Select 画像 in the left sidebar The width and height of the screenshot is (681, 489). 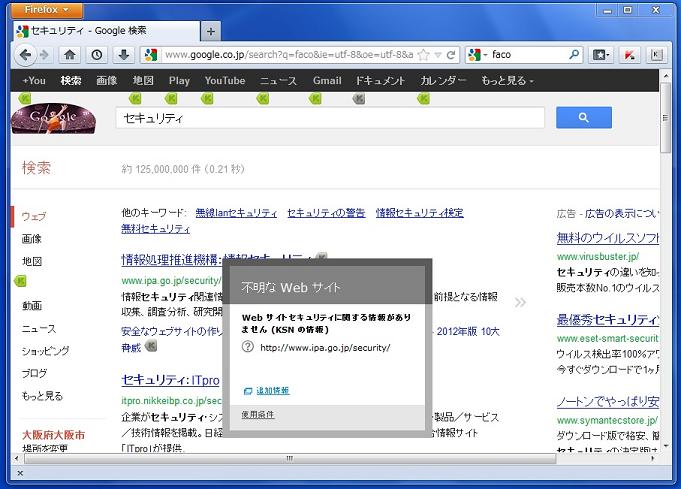coord(32,239)
